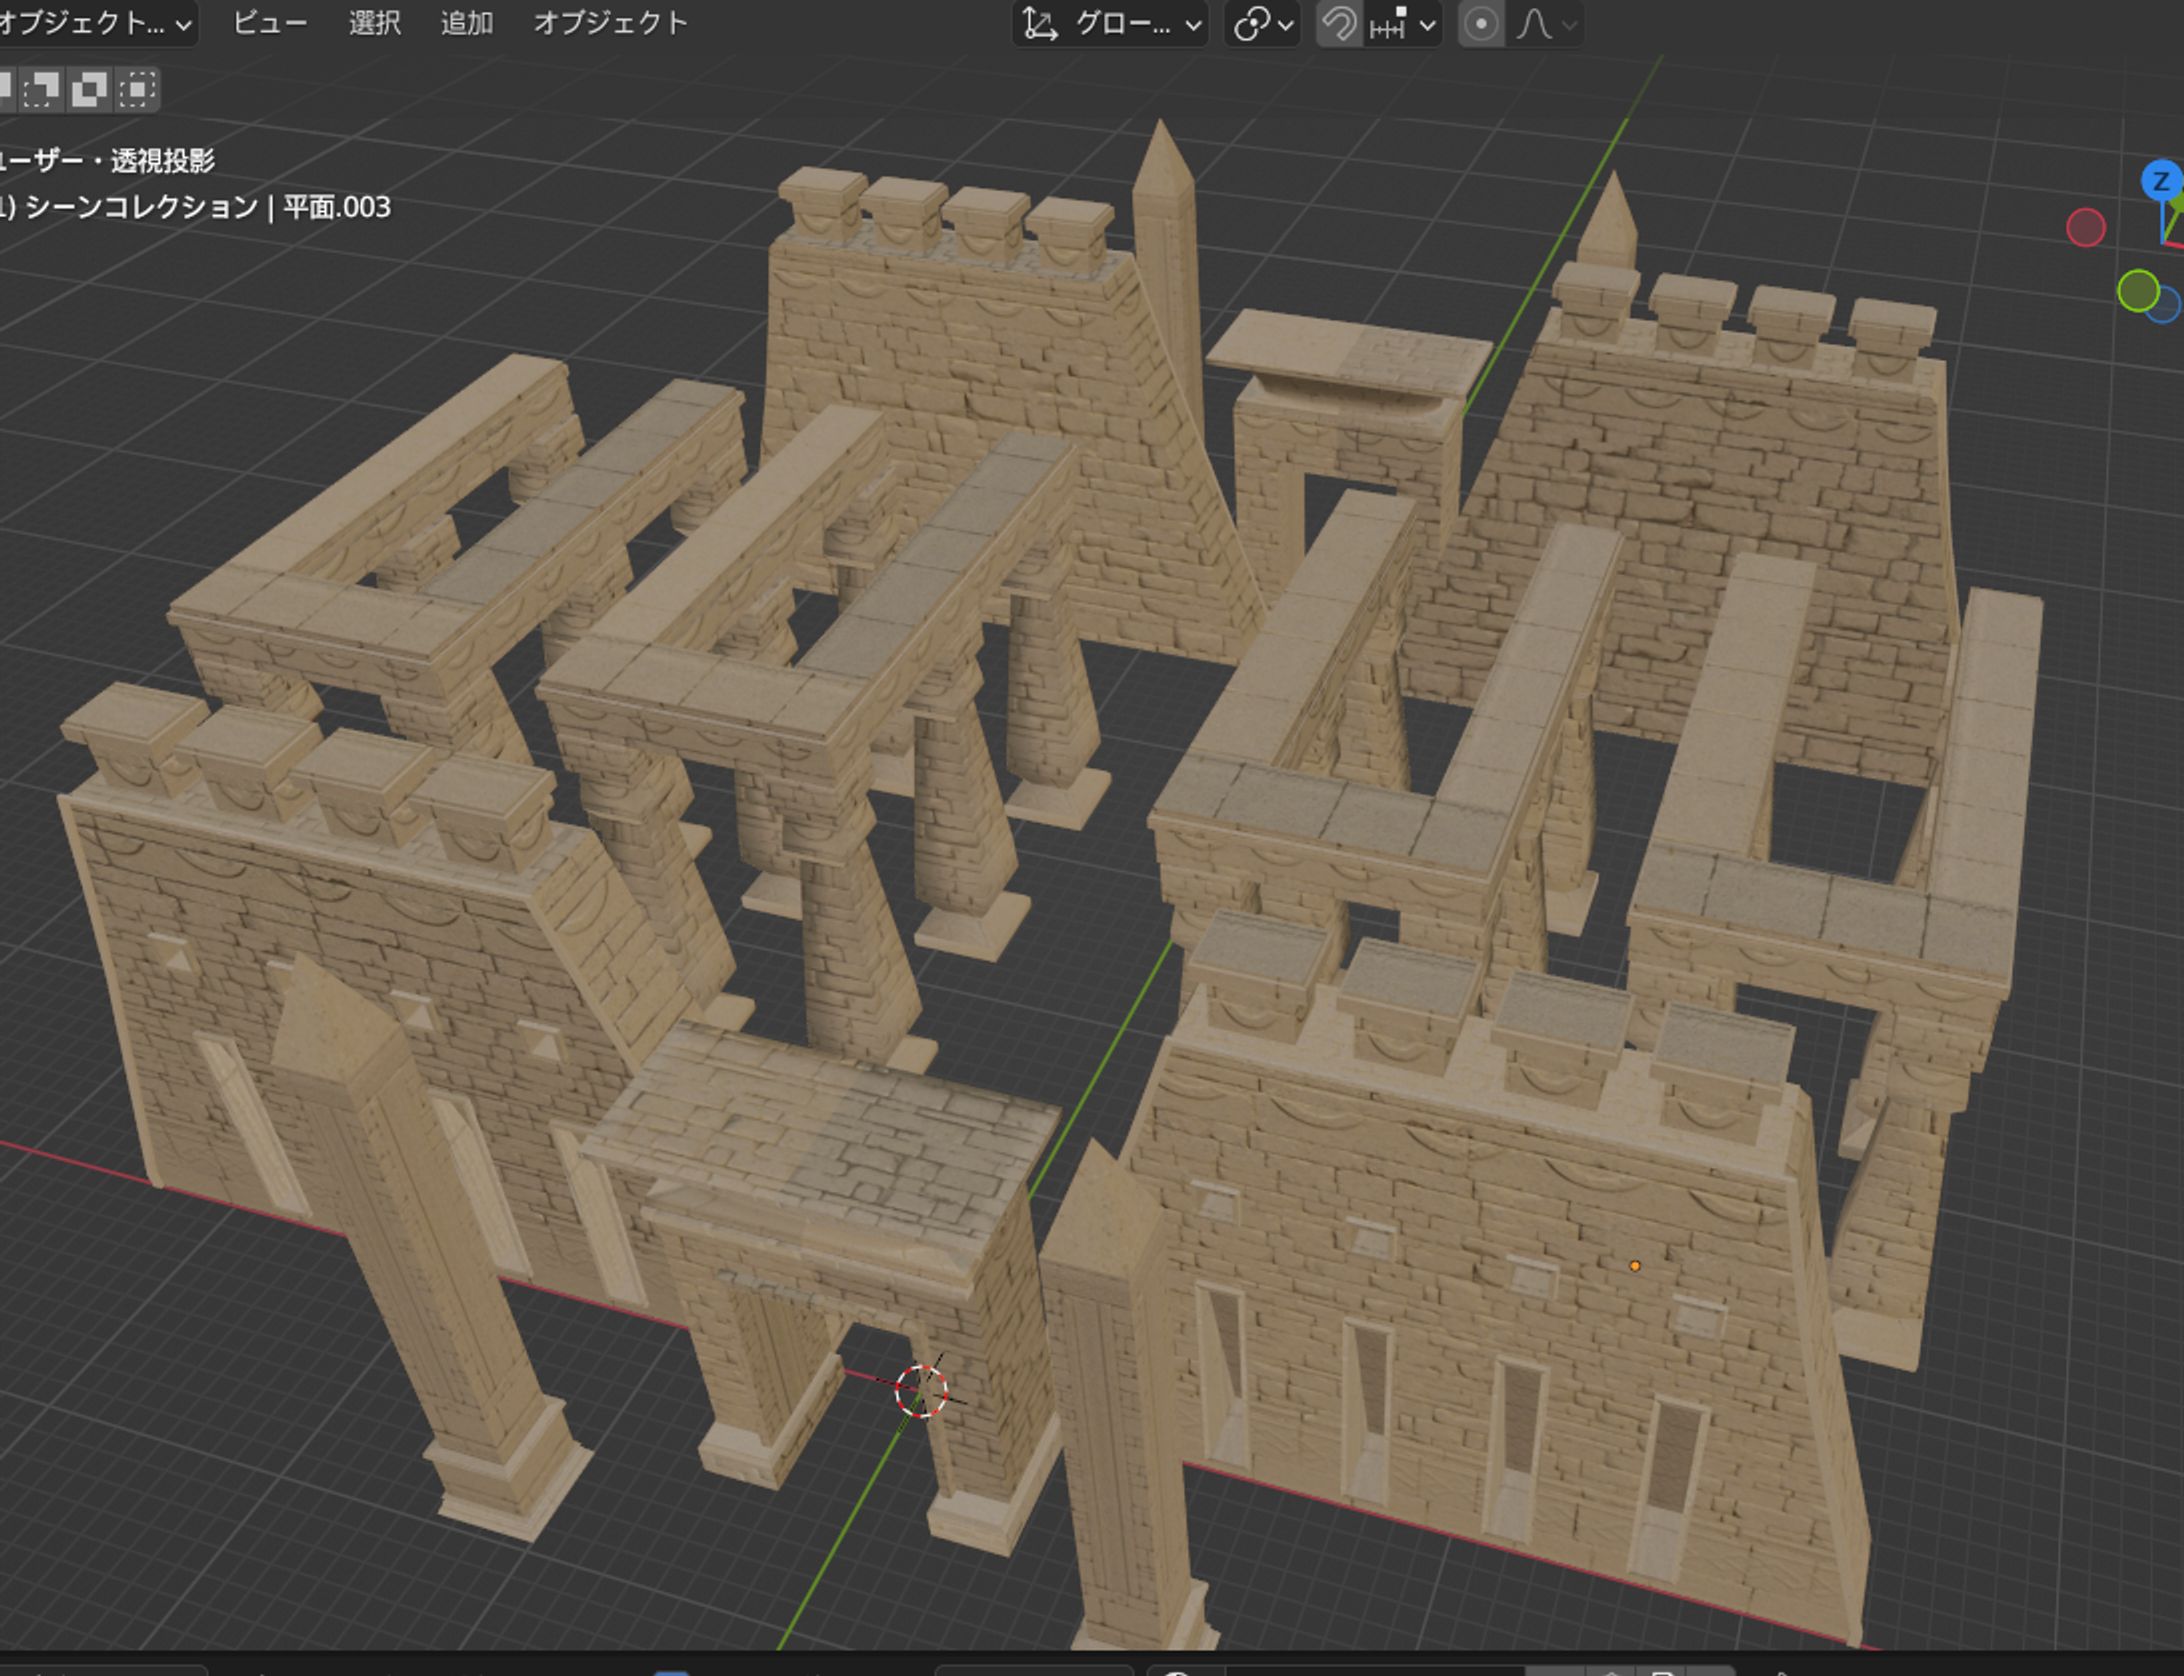Click the orange origin dot on front wall

tap(1635, 1266)
